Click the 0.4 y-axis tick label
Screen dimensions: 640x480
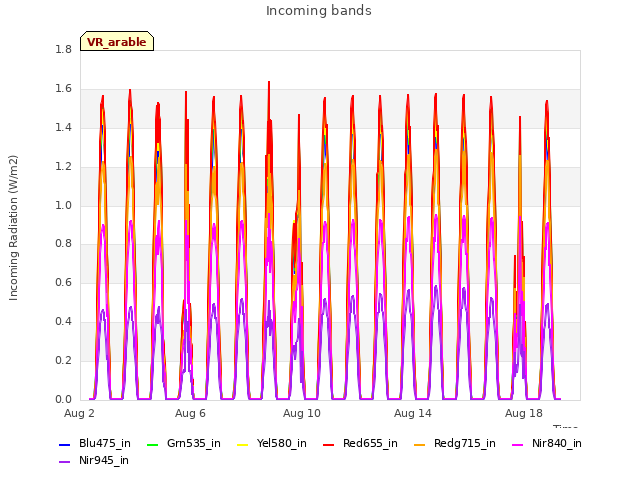(63, 322)
